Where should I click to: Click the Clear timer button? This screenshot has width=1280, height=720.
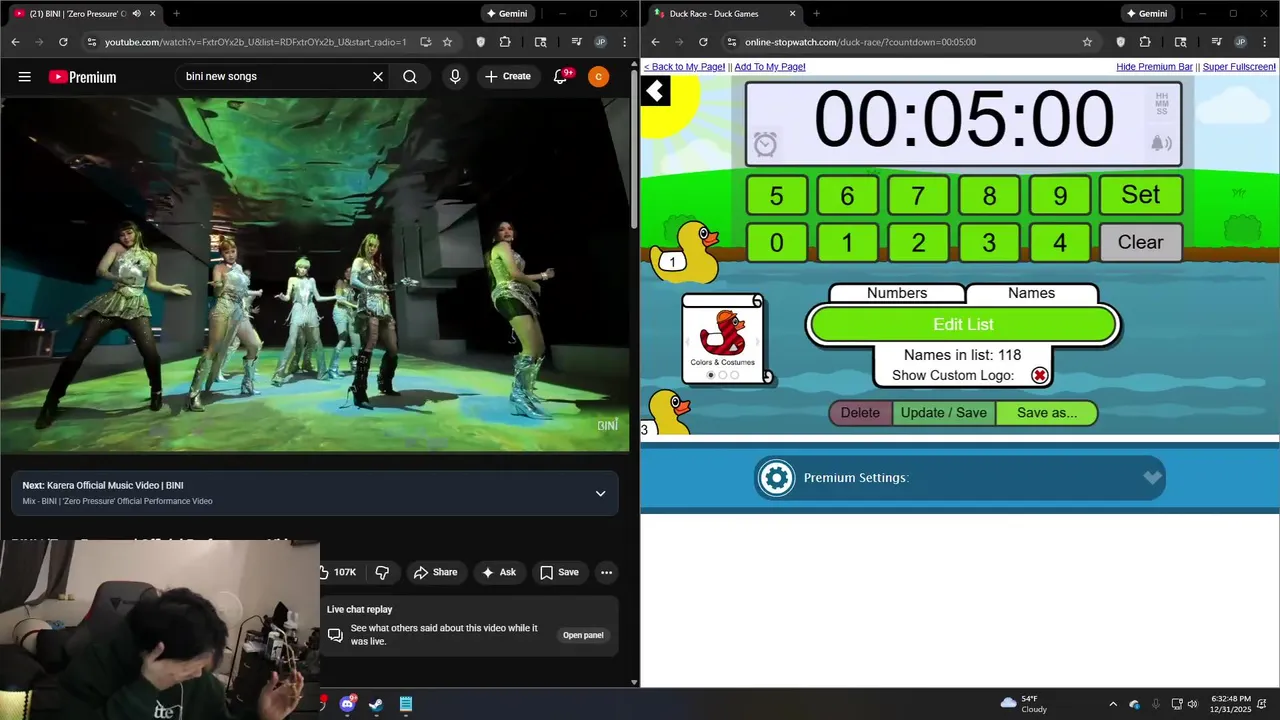point(1140,242)
